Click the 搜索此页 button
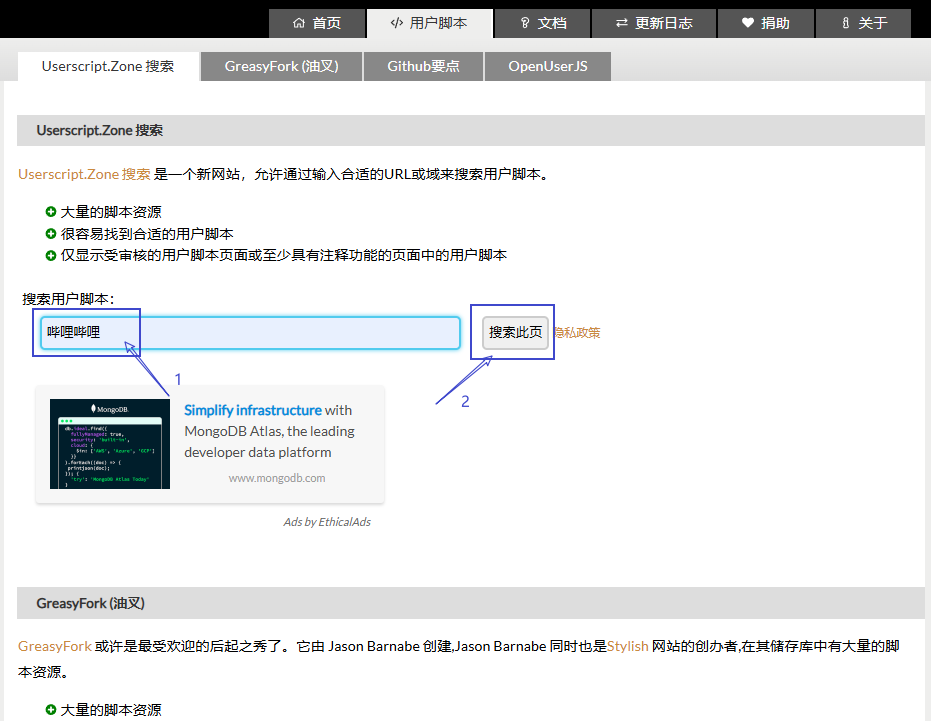 coord(515,333)
